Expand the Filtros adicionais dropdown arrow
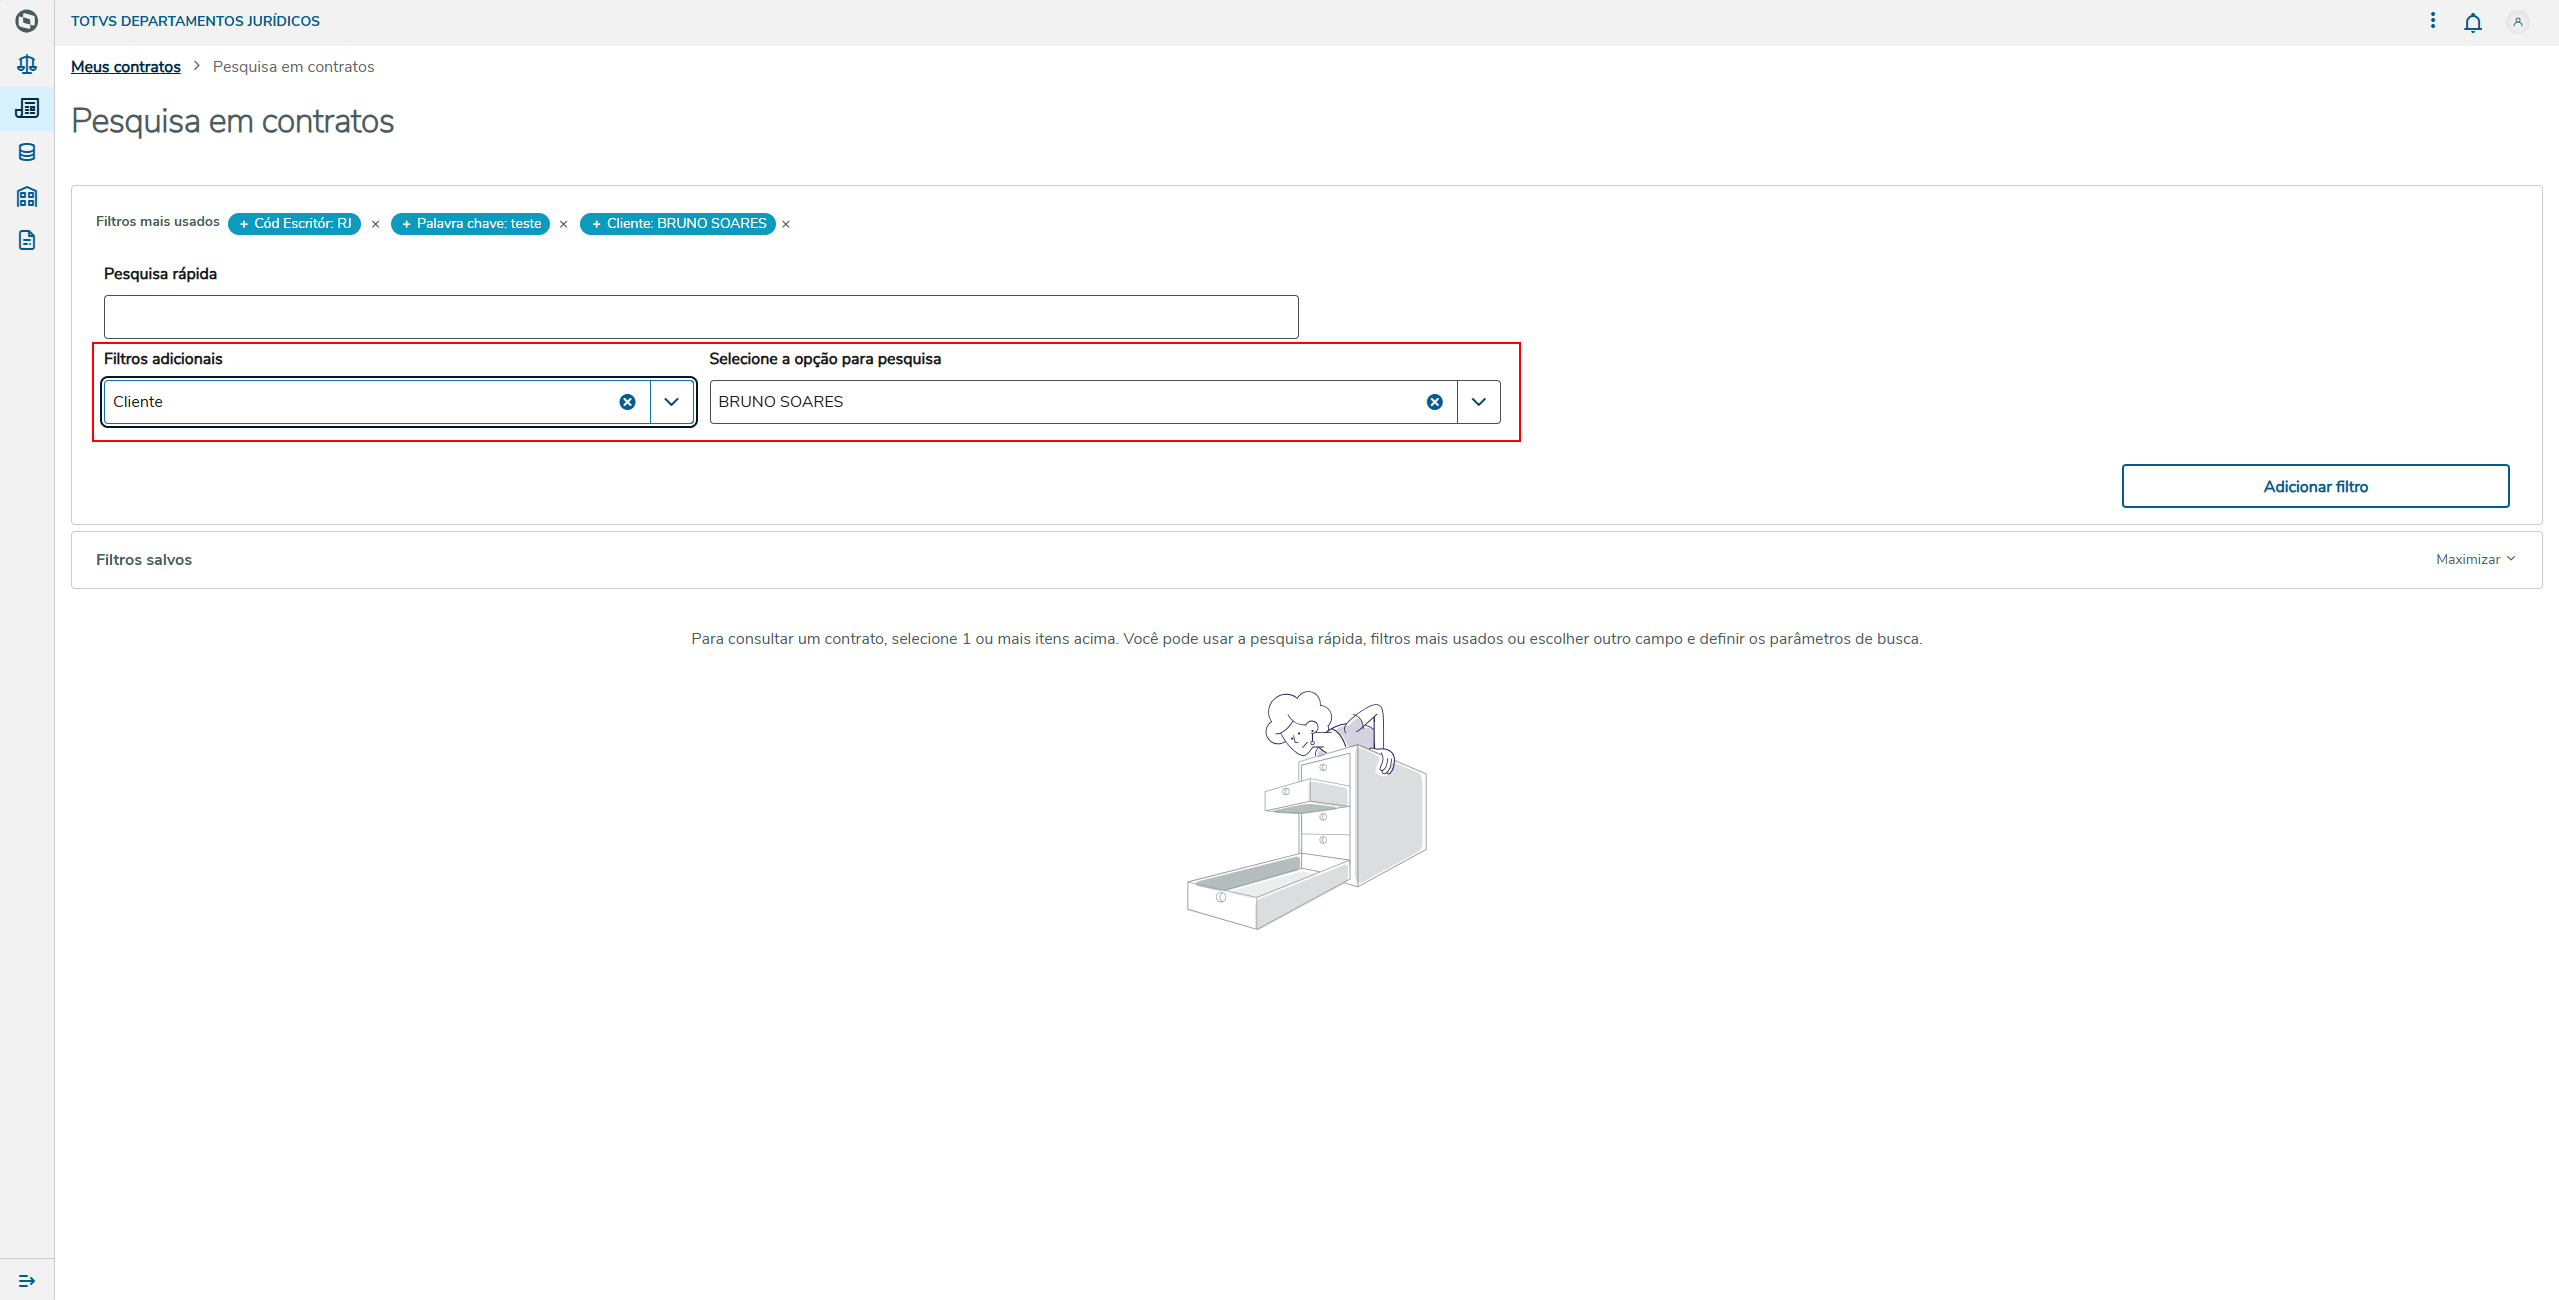The height and width of the screenshot is (1300, 2559). (x=672, y=402)
